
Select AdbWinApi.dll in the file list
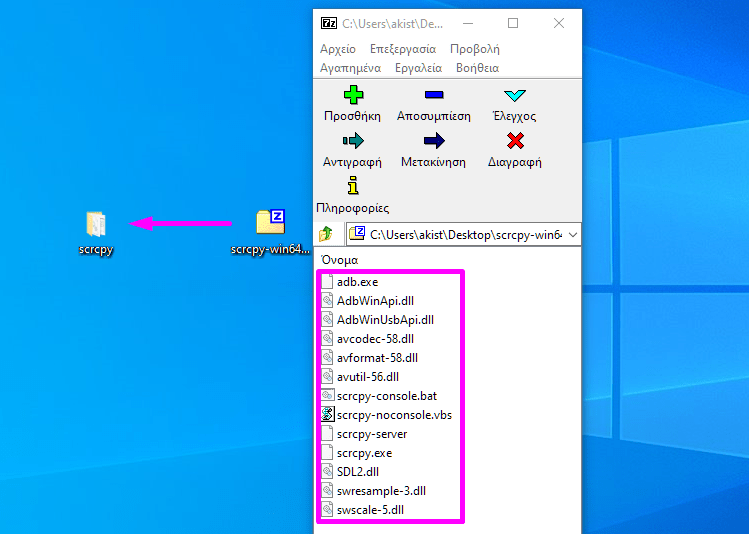375,301
